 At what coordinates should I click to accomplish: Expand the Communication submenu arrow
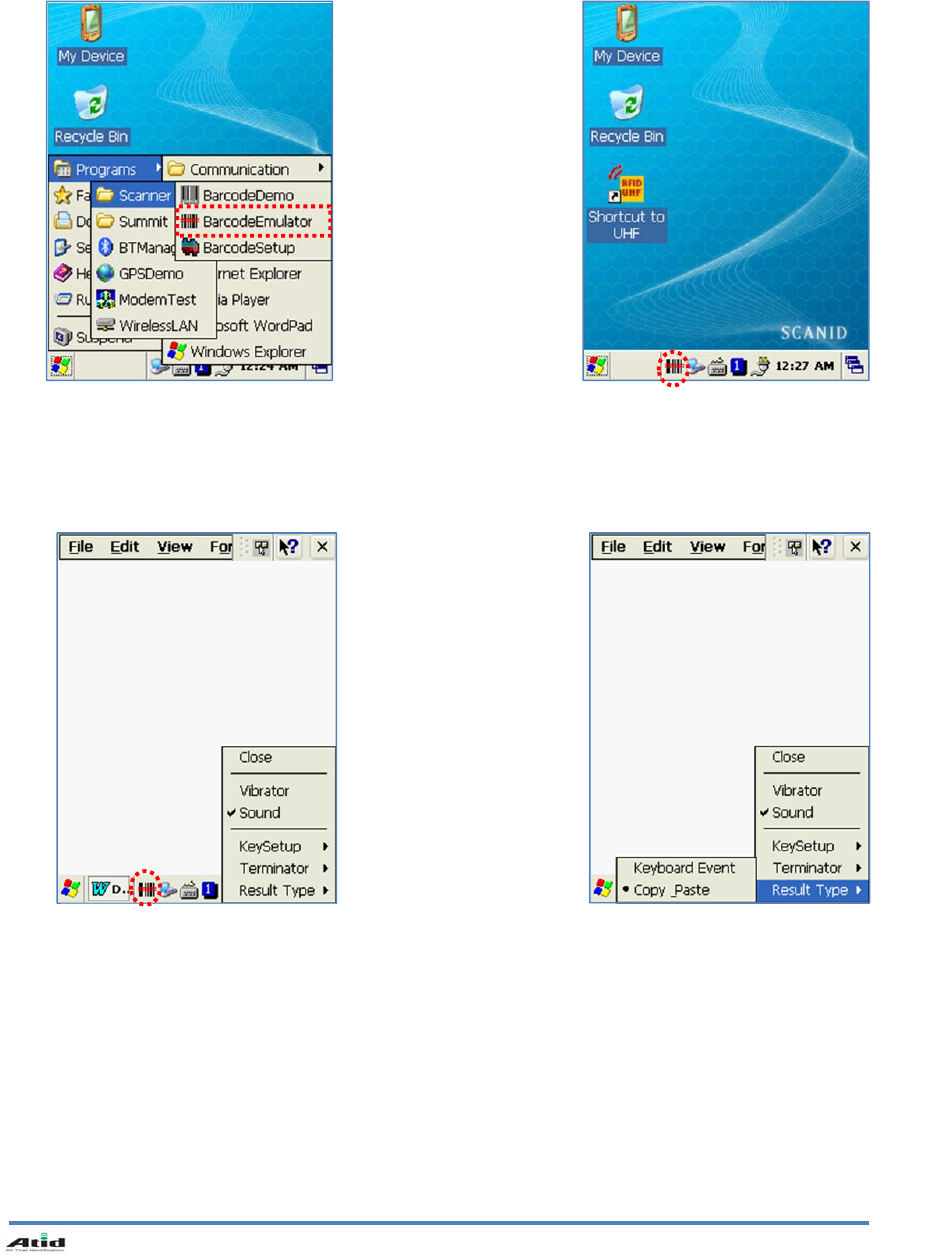coord(321,168)
